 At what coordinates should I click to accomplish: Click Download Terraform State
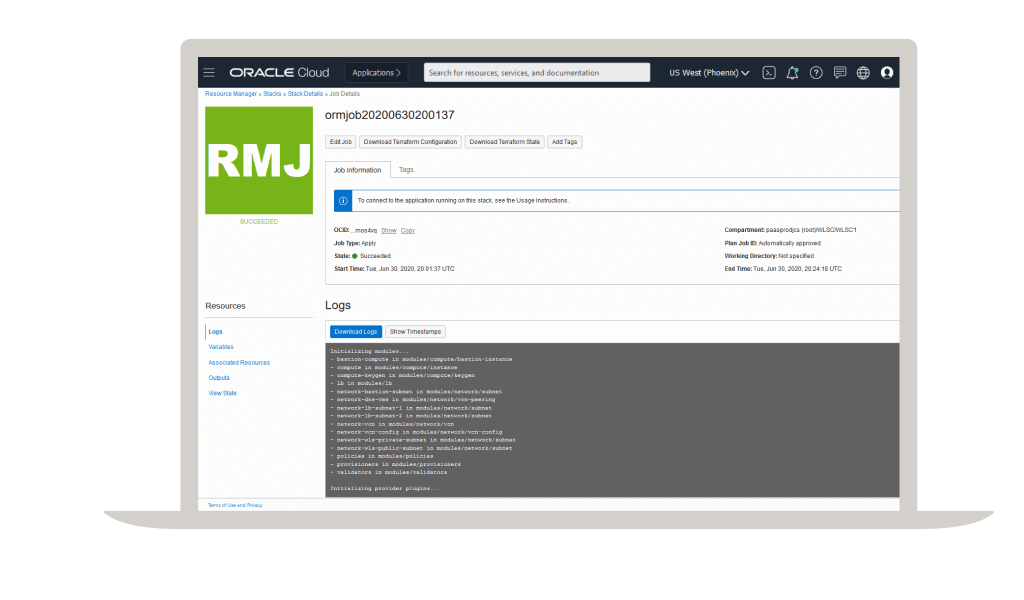point(505,142)
